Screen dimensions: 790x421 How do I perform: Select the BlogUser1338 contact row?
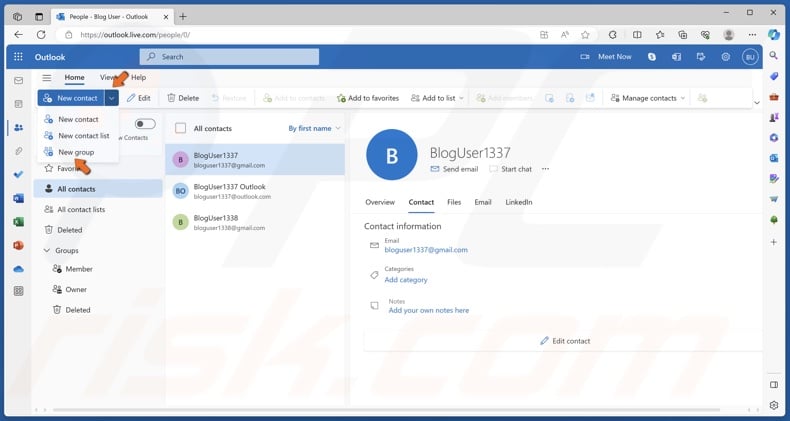[x=255, y=222]
